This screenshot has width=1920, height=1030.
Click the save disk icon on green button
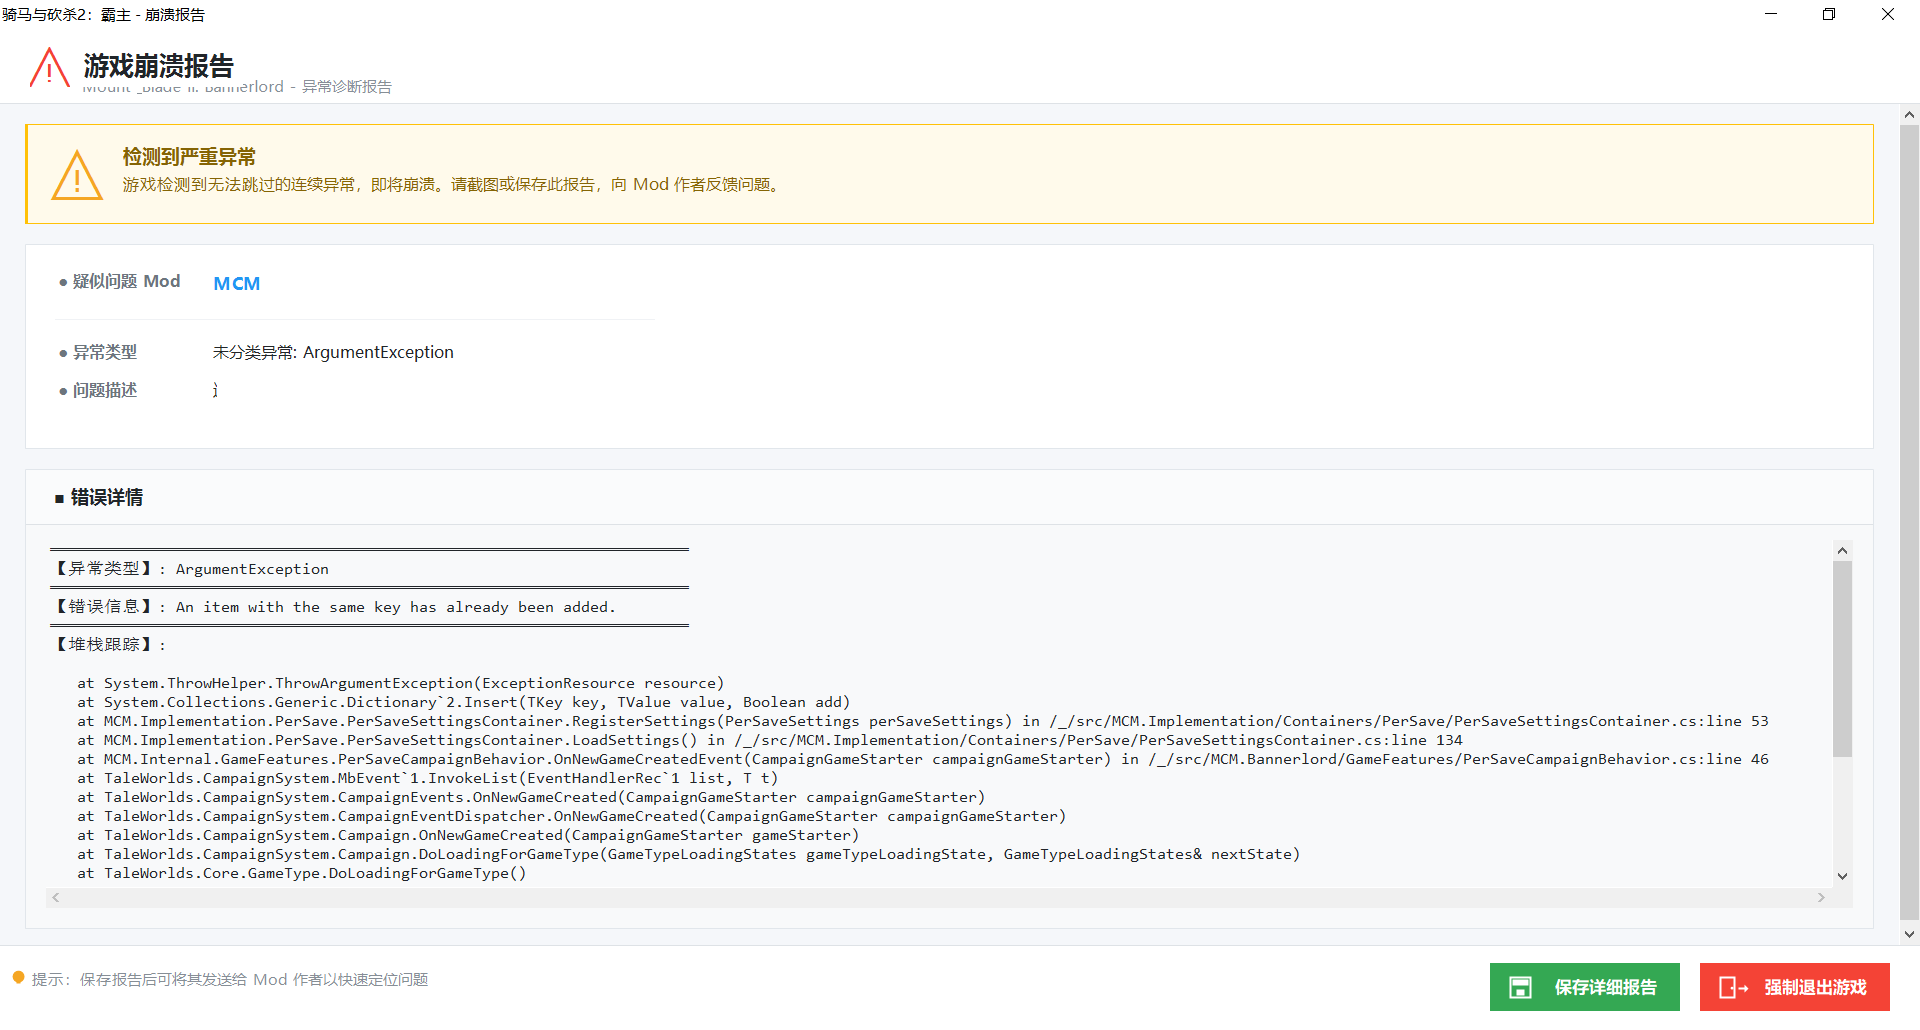(1520, 987)
